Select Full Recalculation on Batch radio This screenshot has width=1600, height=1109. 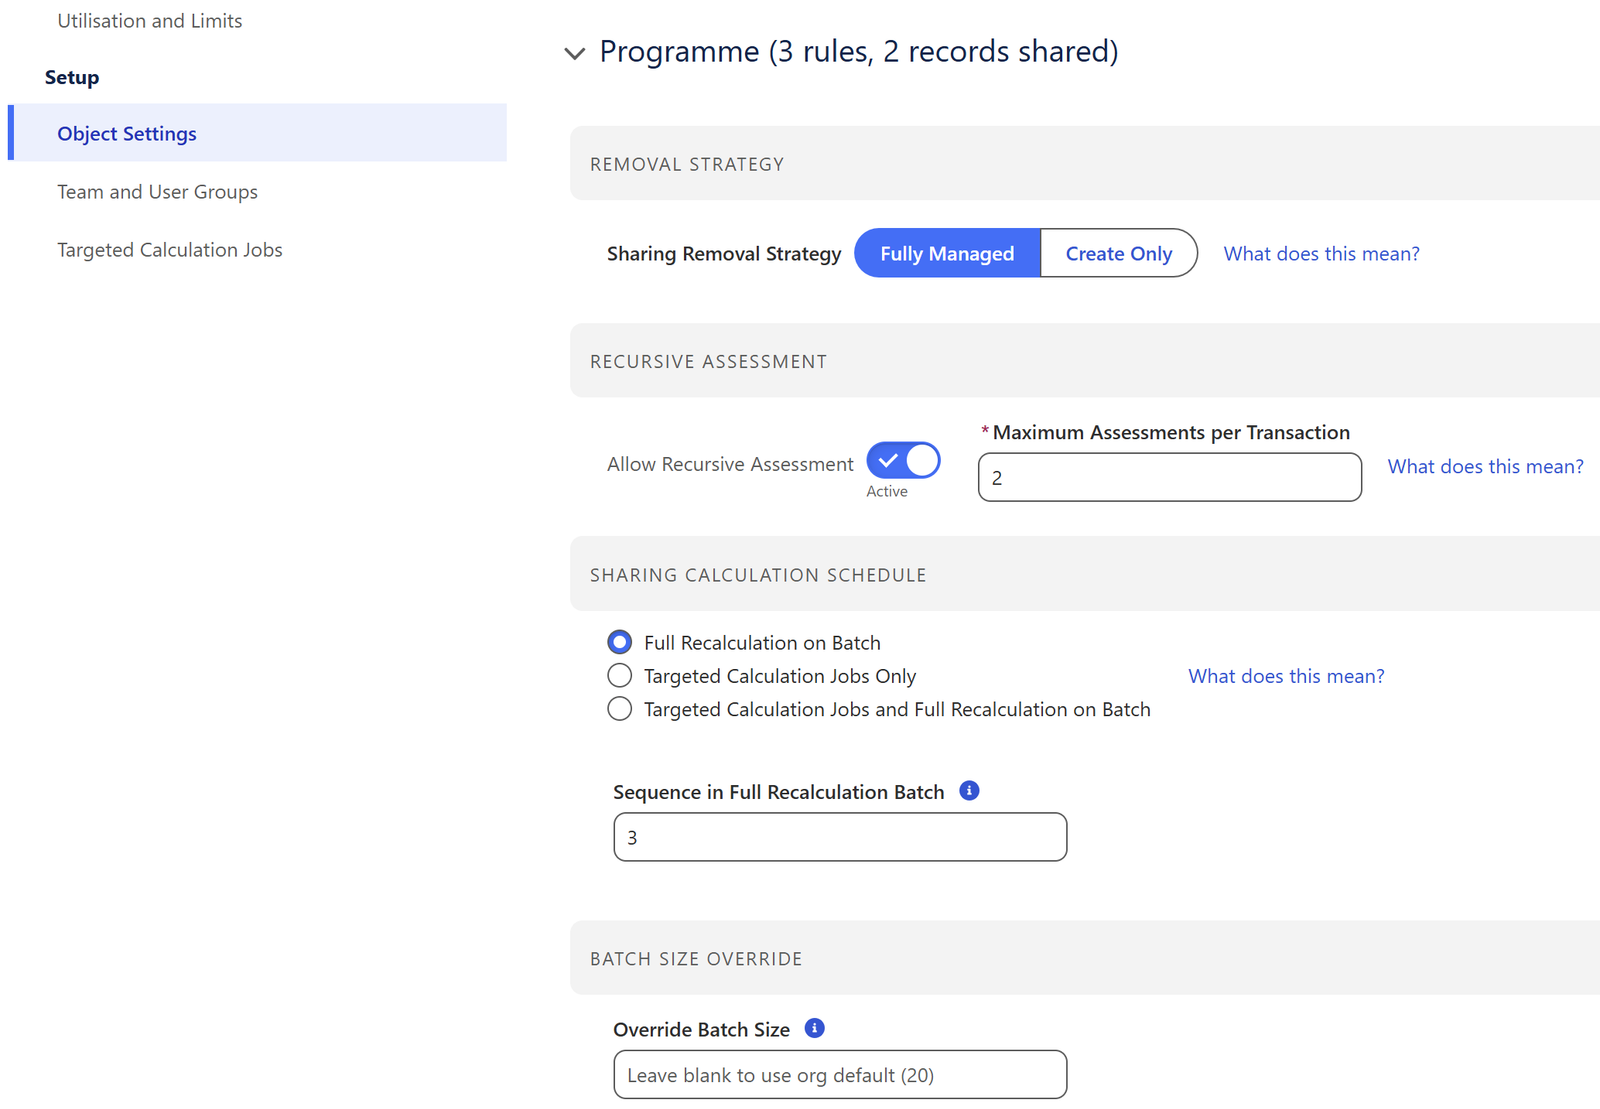point(620,642)
